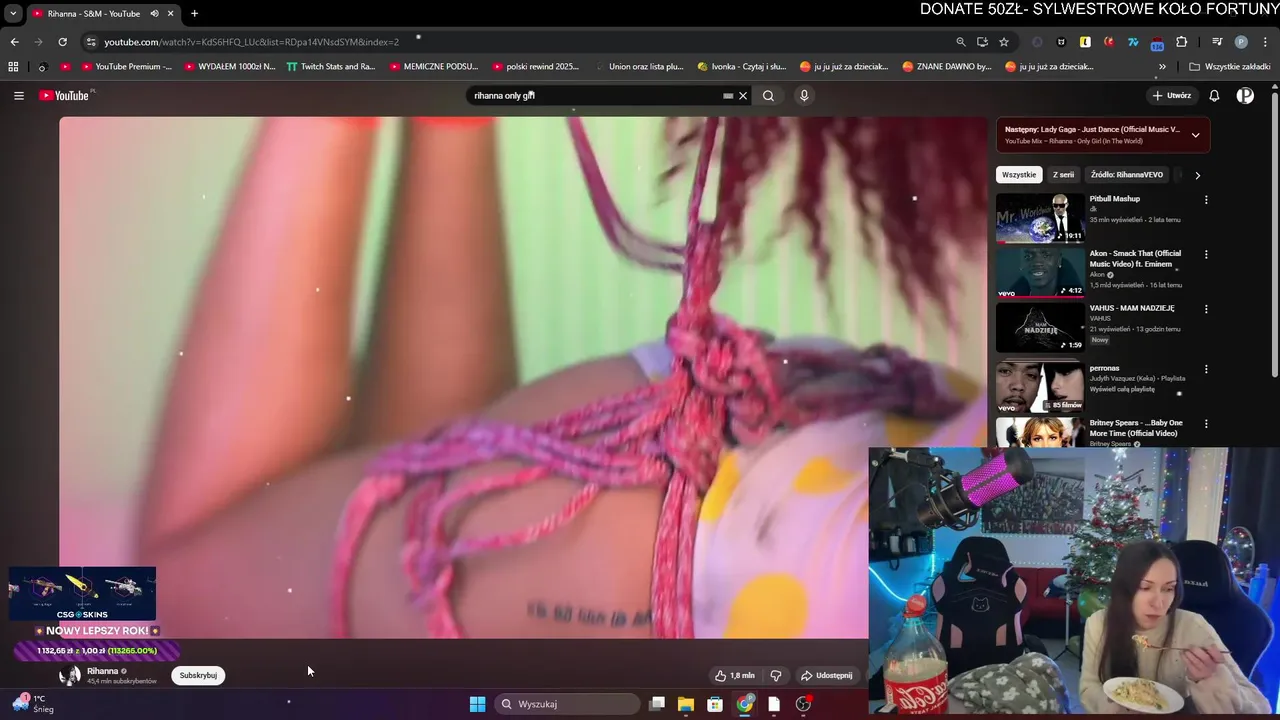This screenshot has width=1280, height=720.
Task: Like the video with 1,8 mln thumbs up
Action: (734, 676)
